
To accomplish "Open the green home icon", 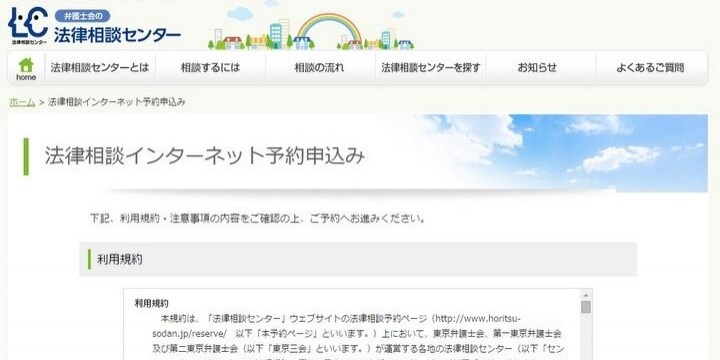I will pos(26,68).
